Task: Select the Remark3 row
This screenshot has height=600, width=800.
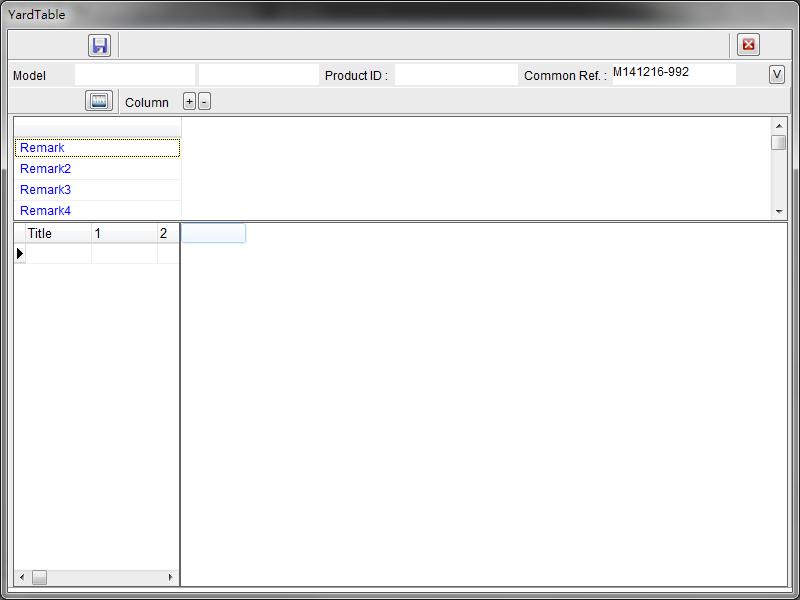Action: click(97, 190)
